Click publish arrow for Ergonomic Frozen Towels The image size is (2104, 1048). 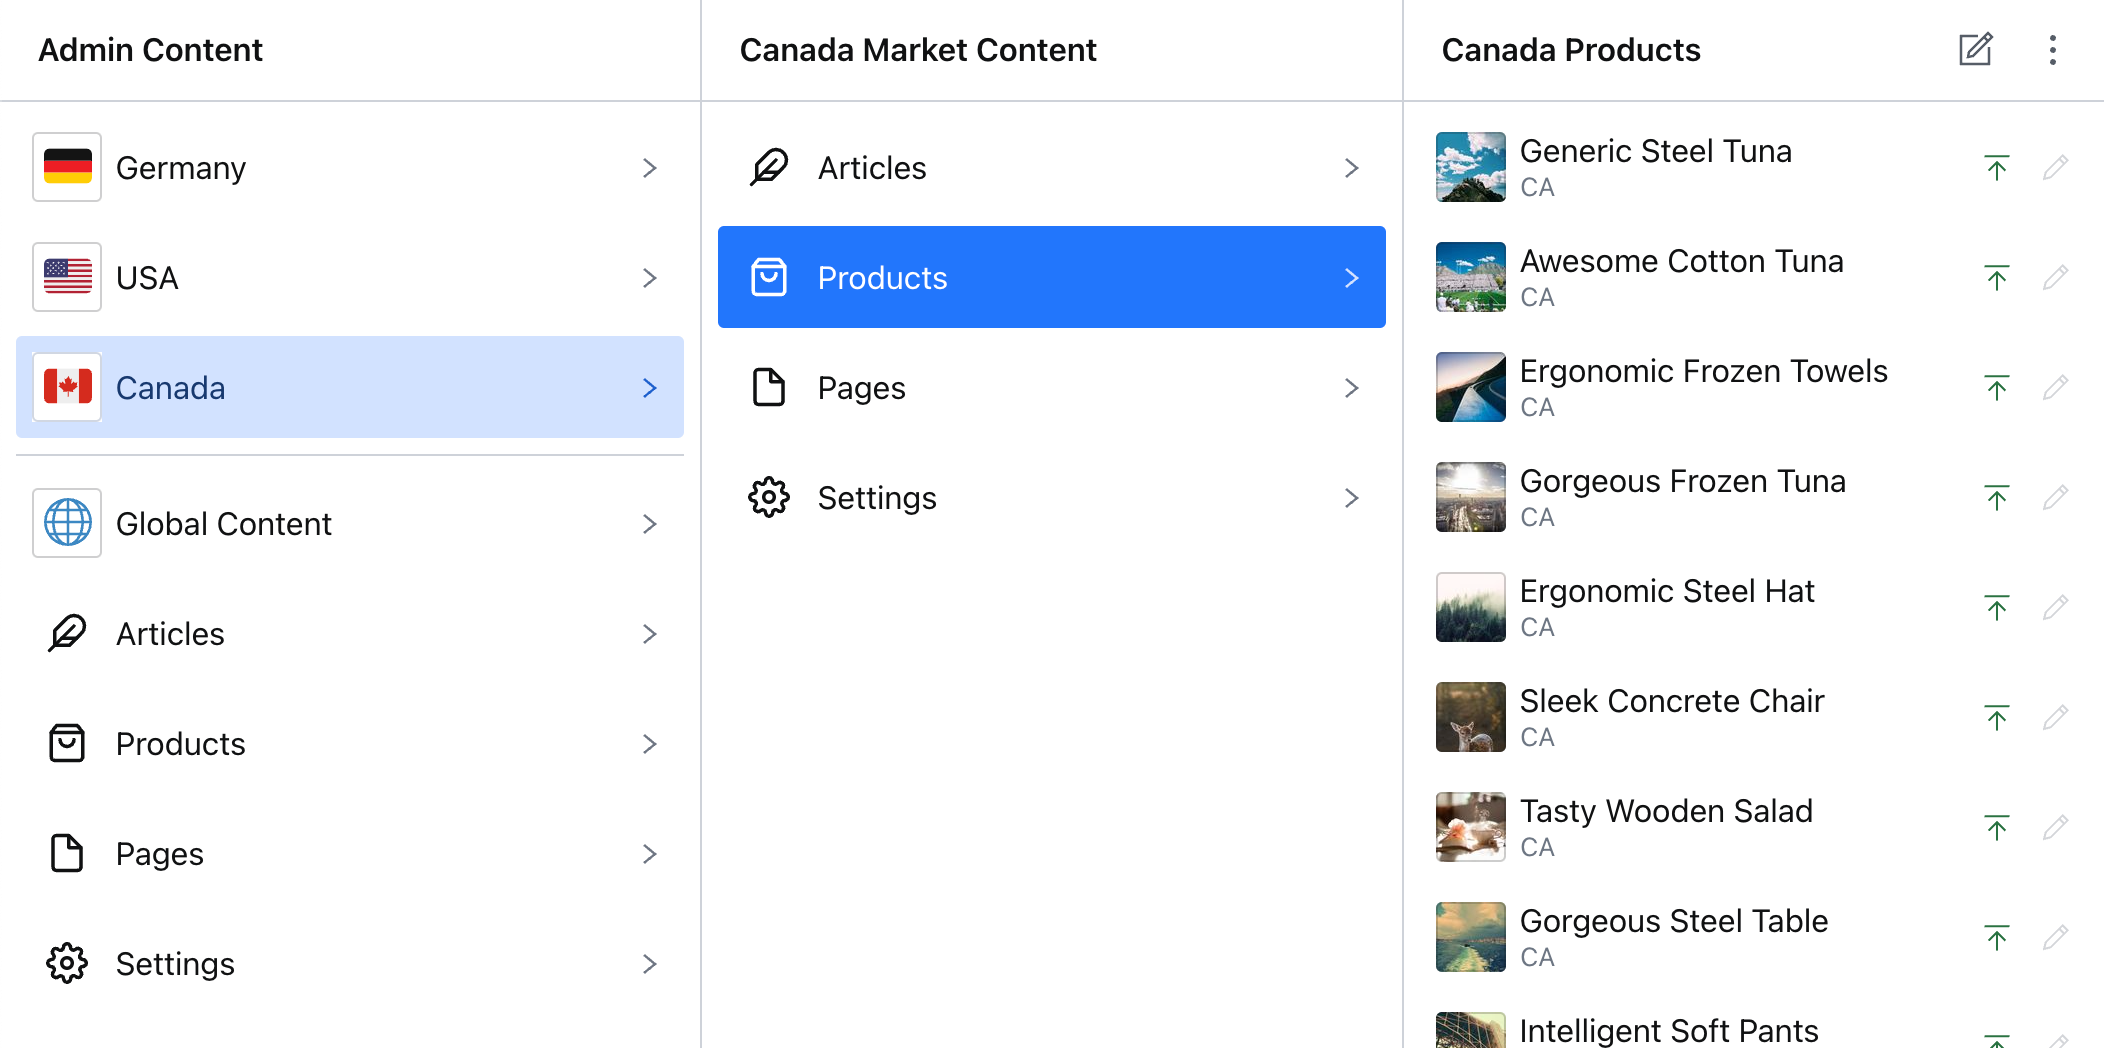click(x=1996, y=388)
